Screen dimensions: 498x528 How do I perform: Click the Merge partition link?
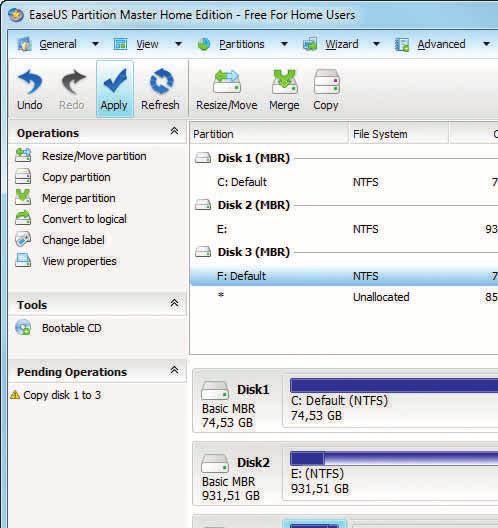[x=79, y=198]
